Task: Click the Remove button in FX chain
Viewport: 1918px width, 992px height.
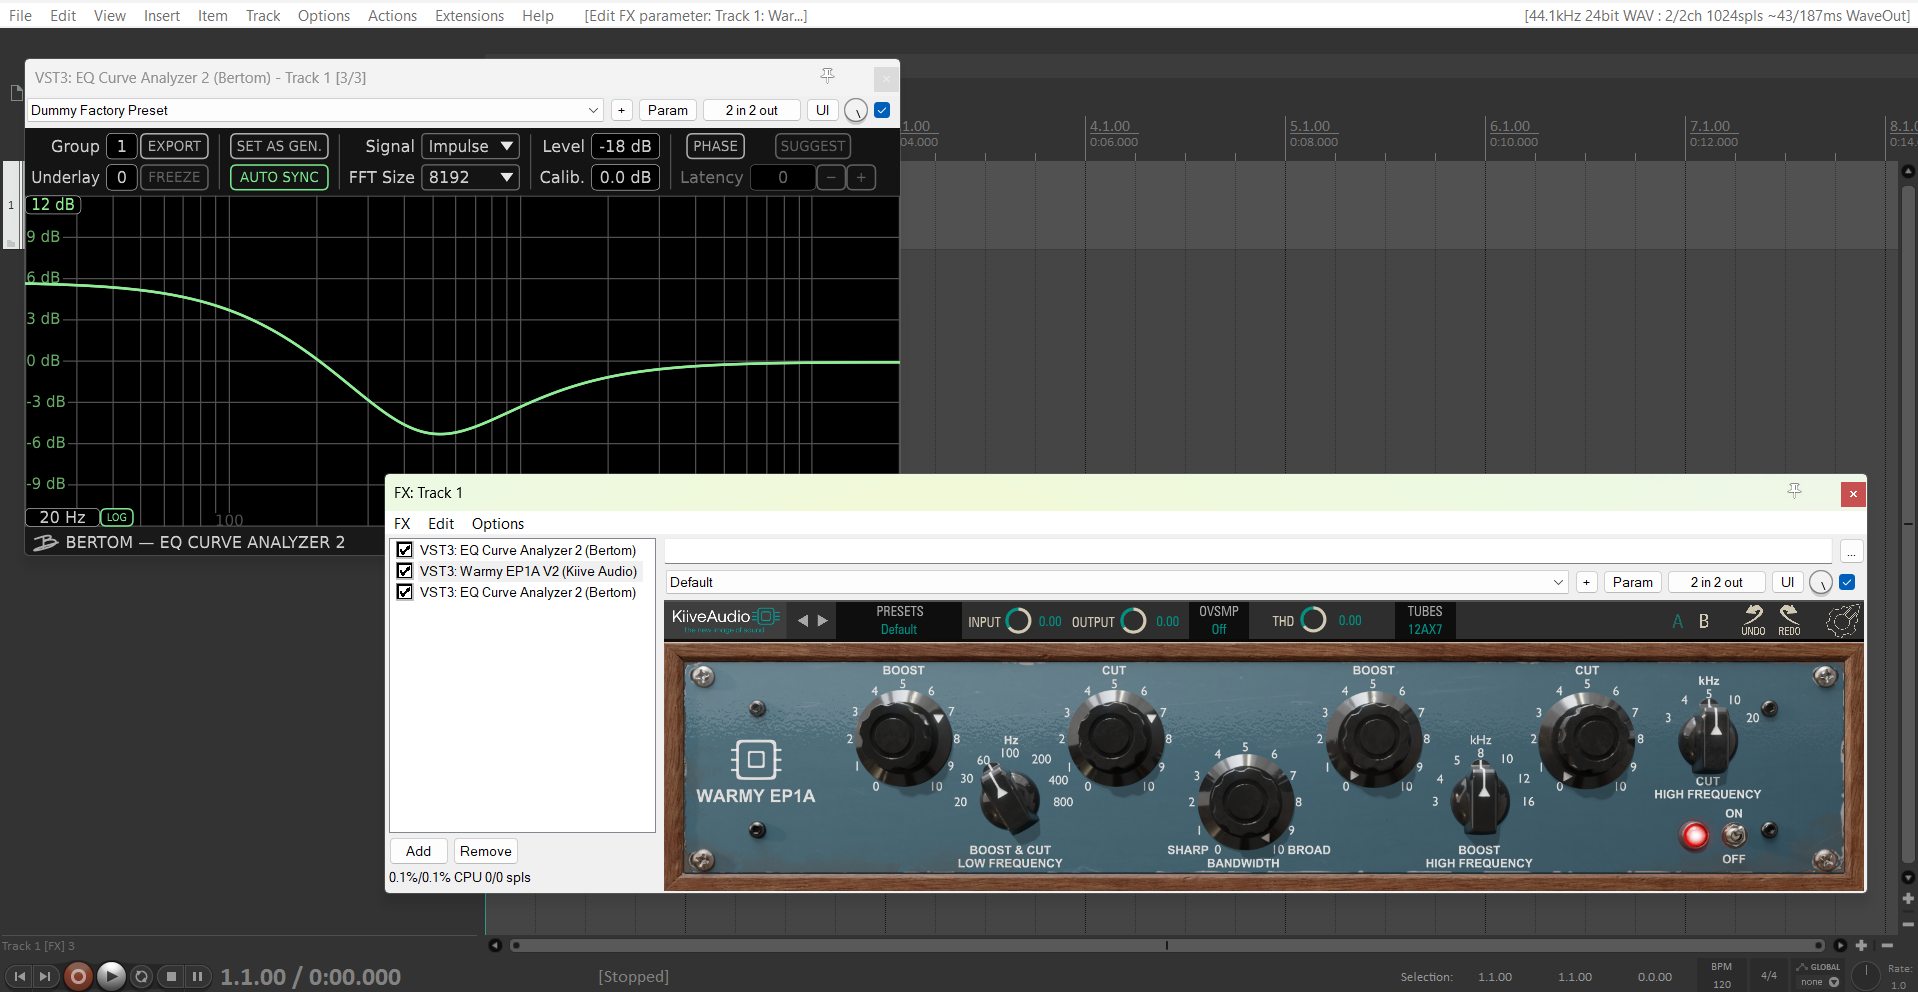Action: click(485, 851)
